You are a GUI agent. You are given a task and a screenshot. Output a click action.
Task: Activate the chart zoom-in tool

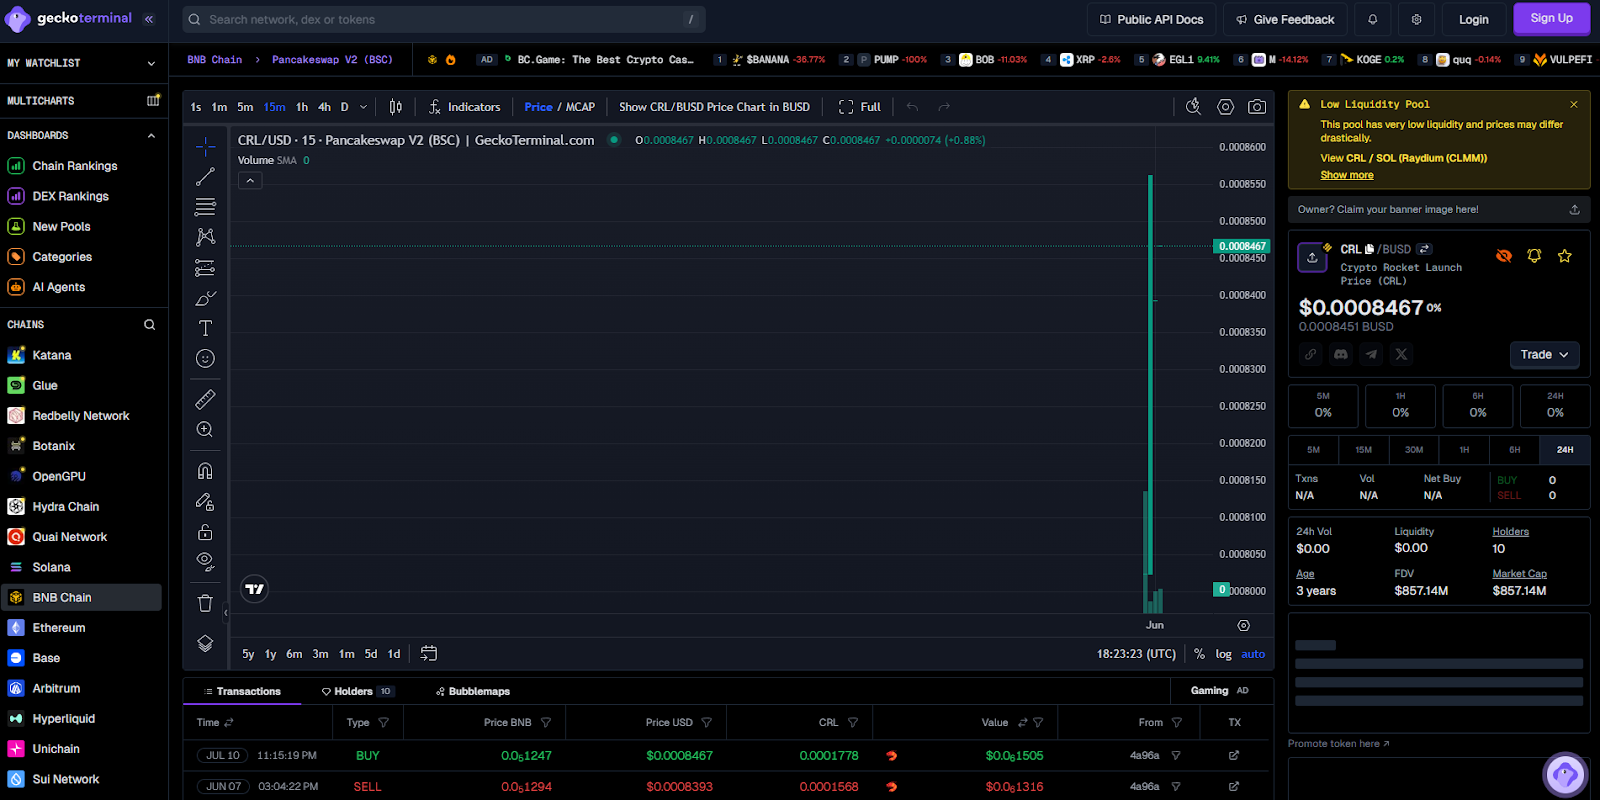[205, 429]
